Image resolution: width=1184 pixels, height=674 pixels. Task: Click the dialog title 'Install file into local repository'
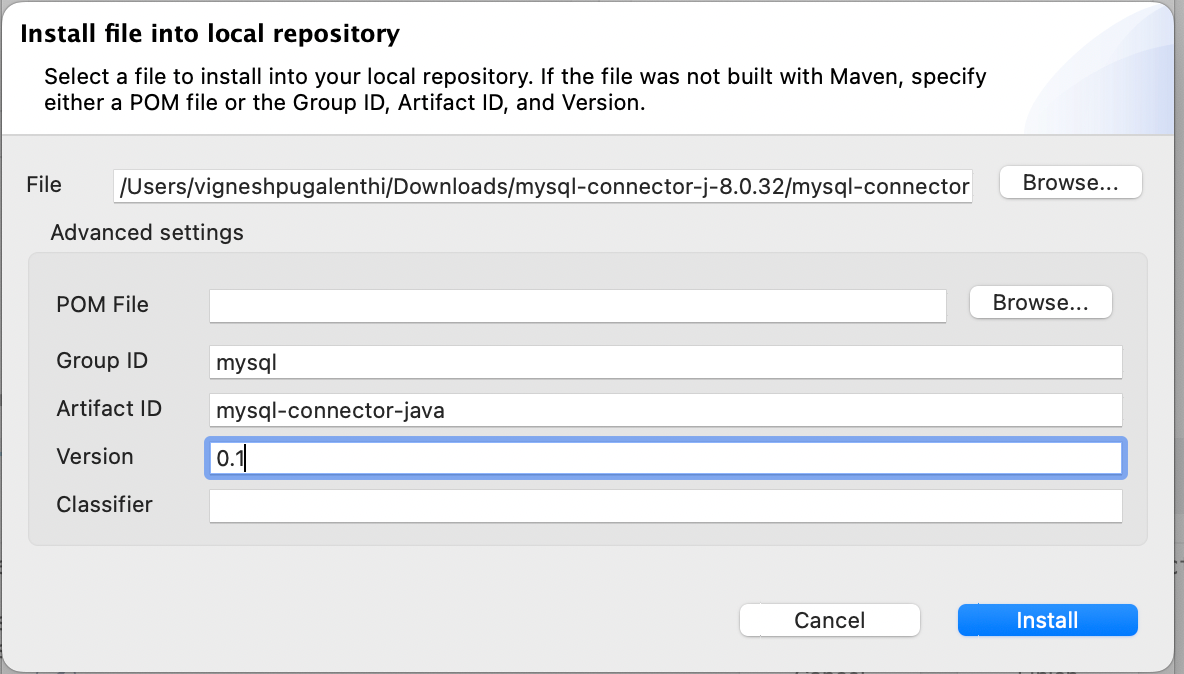point(210,34)
